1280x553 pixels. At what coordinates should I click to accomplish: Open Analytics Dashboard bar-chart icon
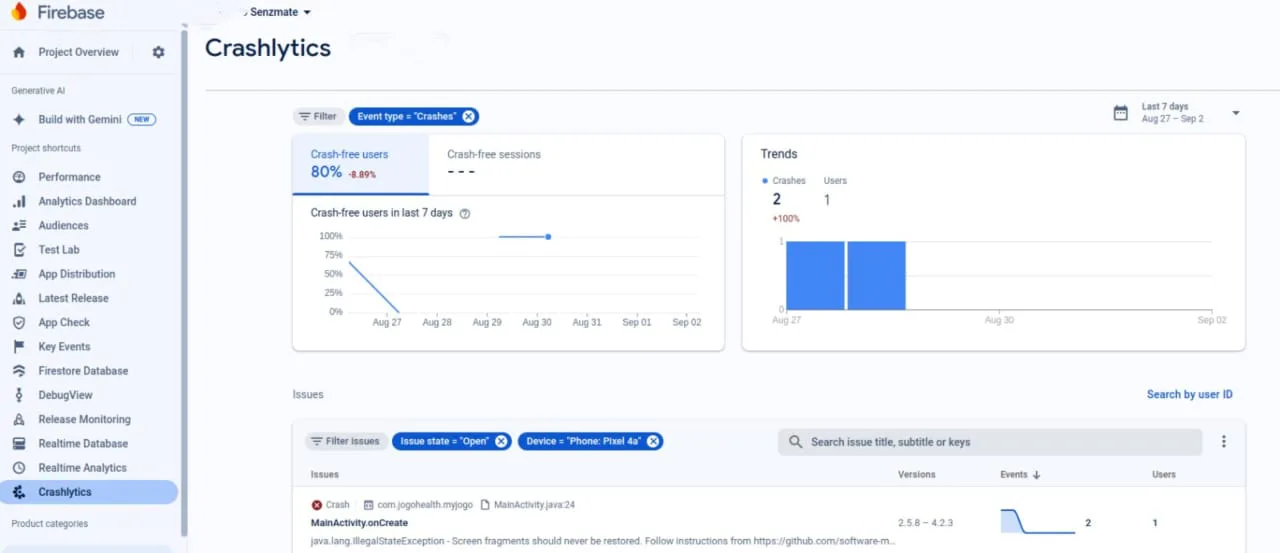coord(19,201)
